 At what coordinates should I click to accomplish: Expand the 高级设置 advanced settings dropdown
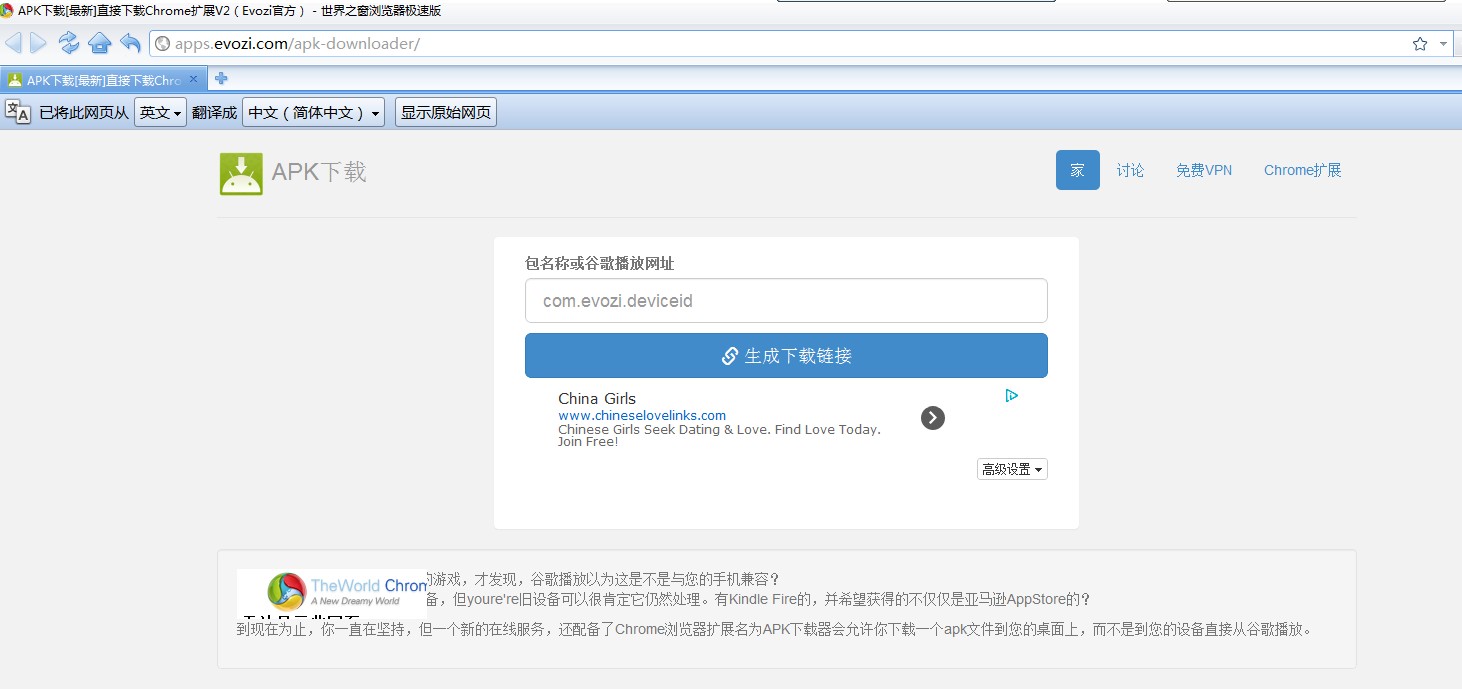[1012, 469]
